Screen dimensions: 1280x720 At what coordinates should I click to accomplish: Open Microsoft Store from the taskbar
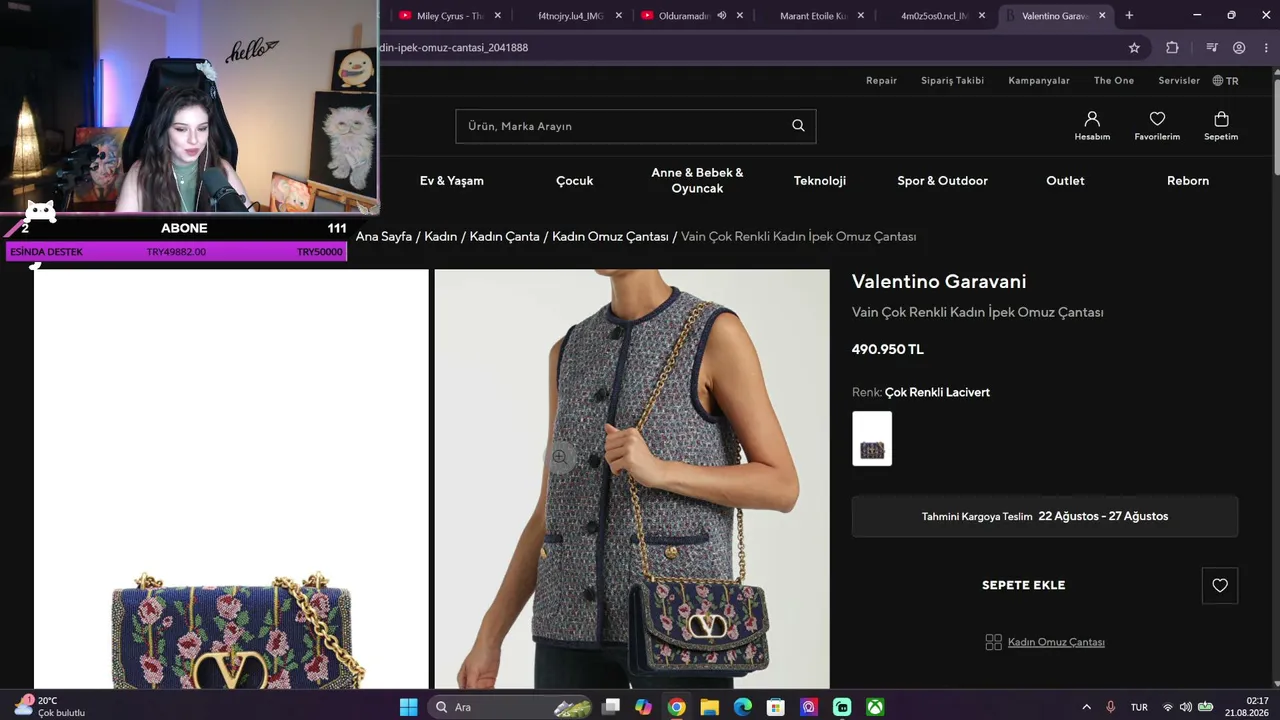[x=775, y=707]
